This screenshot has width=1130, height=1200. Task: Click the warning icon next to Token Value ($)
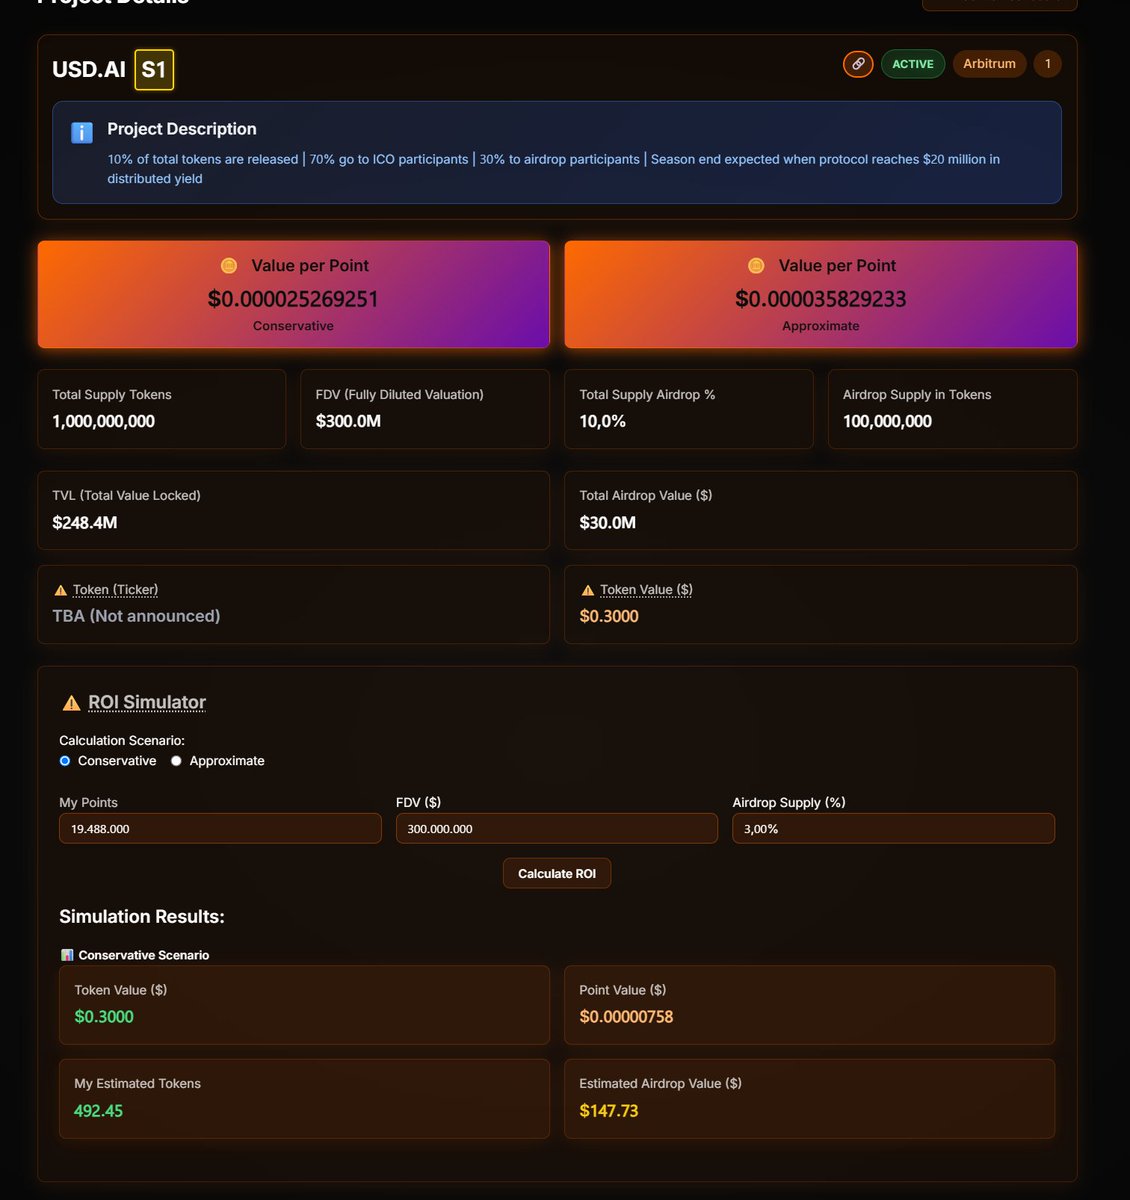[588, 589]
